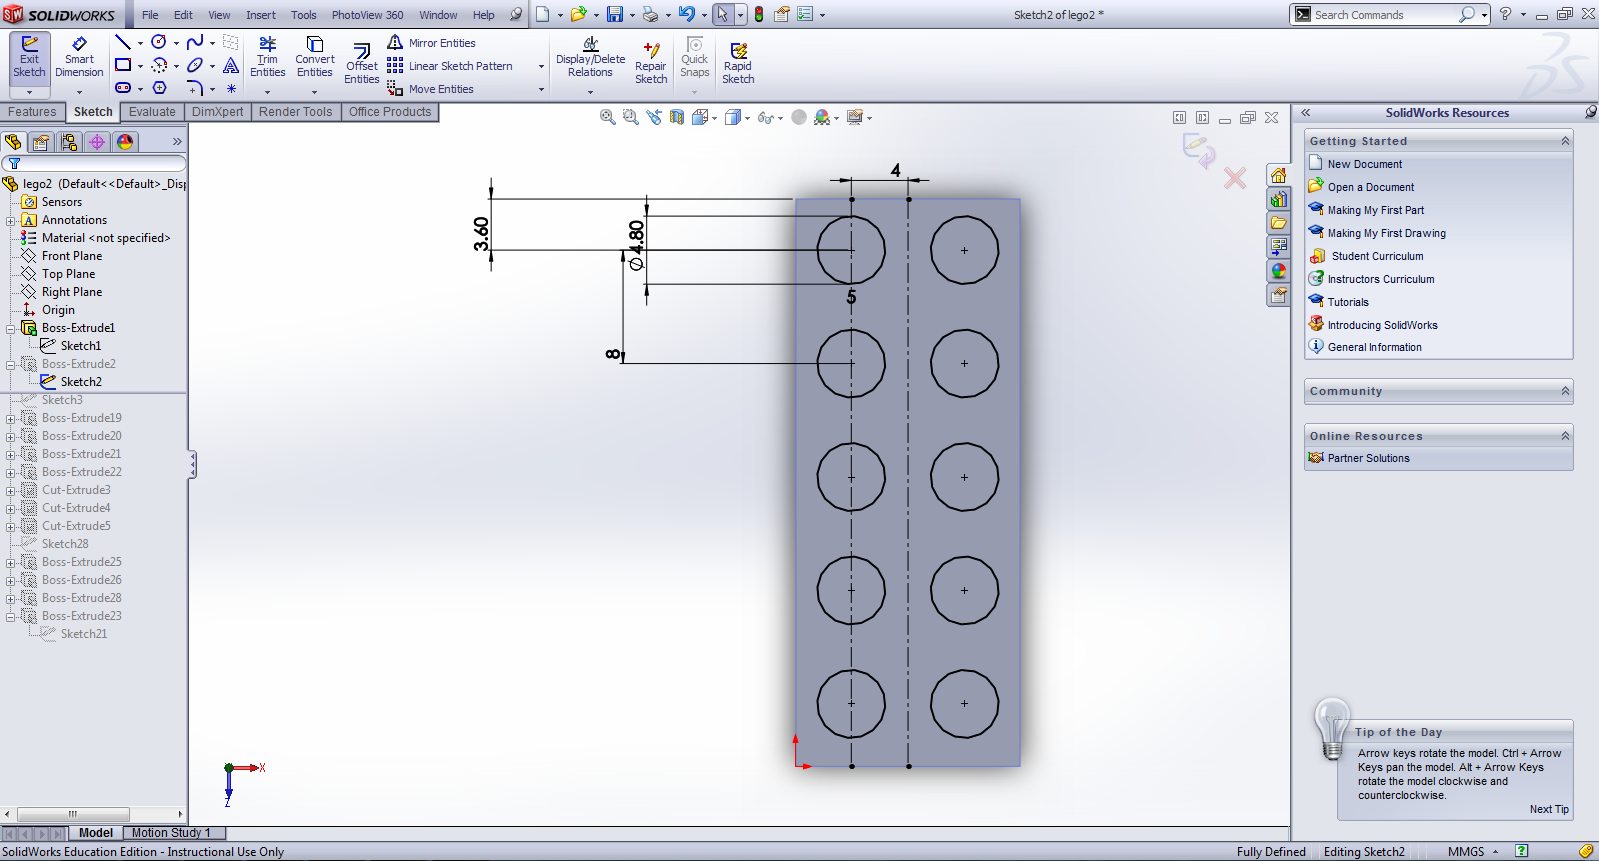Switch to the Features tab
The height and width of the screenshot is (861, 1599).
click(32, 112)
